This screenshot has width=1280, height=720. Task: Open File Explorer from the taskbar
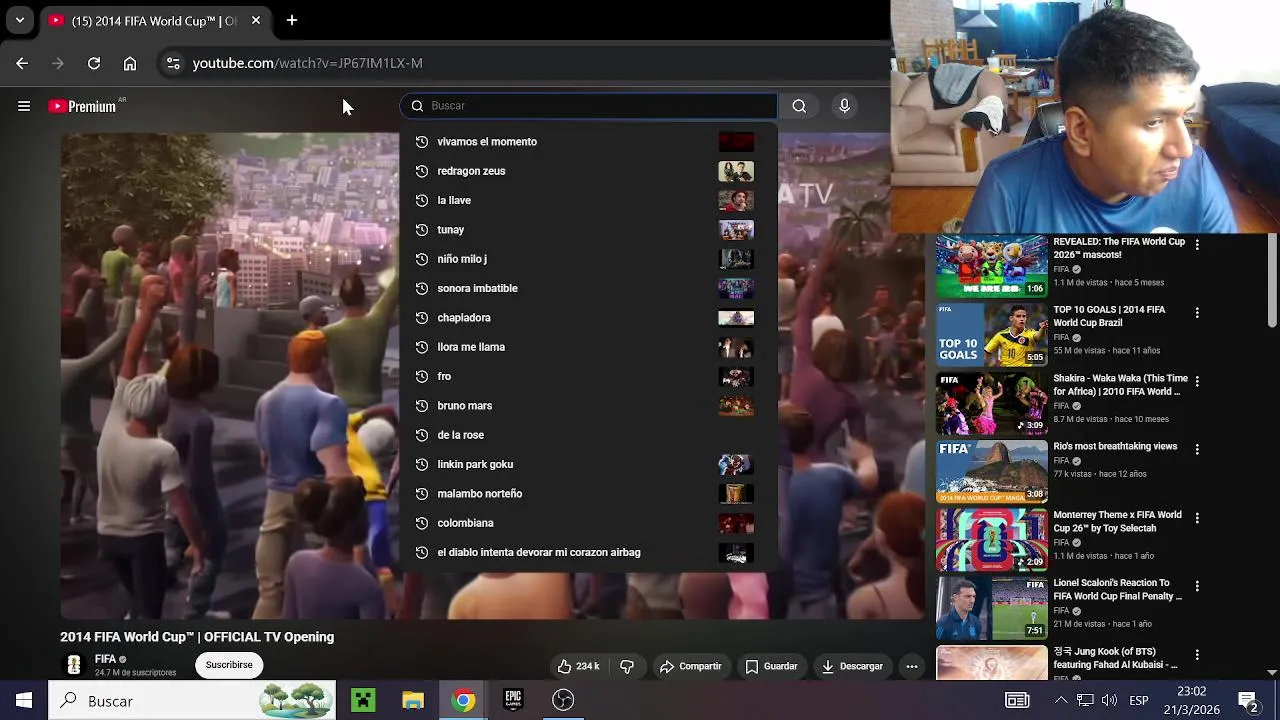pyautogui.click(x=413, y=701)
